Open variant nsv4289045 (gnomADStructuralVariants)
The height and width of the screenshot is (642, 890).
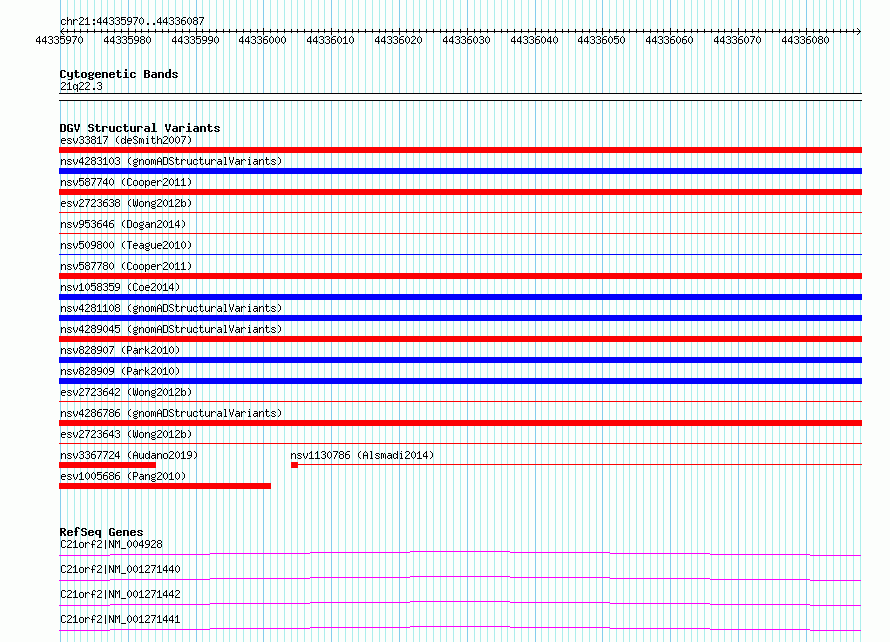point(171,329)
